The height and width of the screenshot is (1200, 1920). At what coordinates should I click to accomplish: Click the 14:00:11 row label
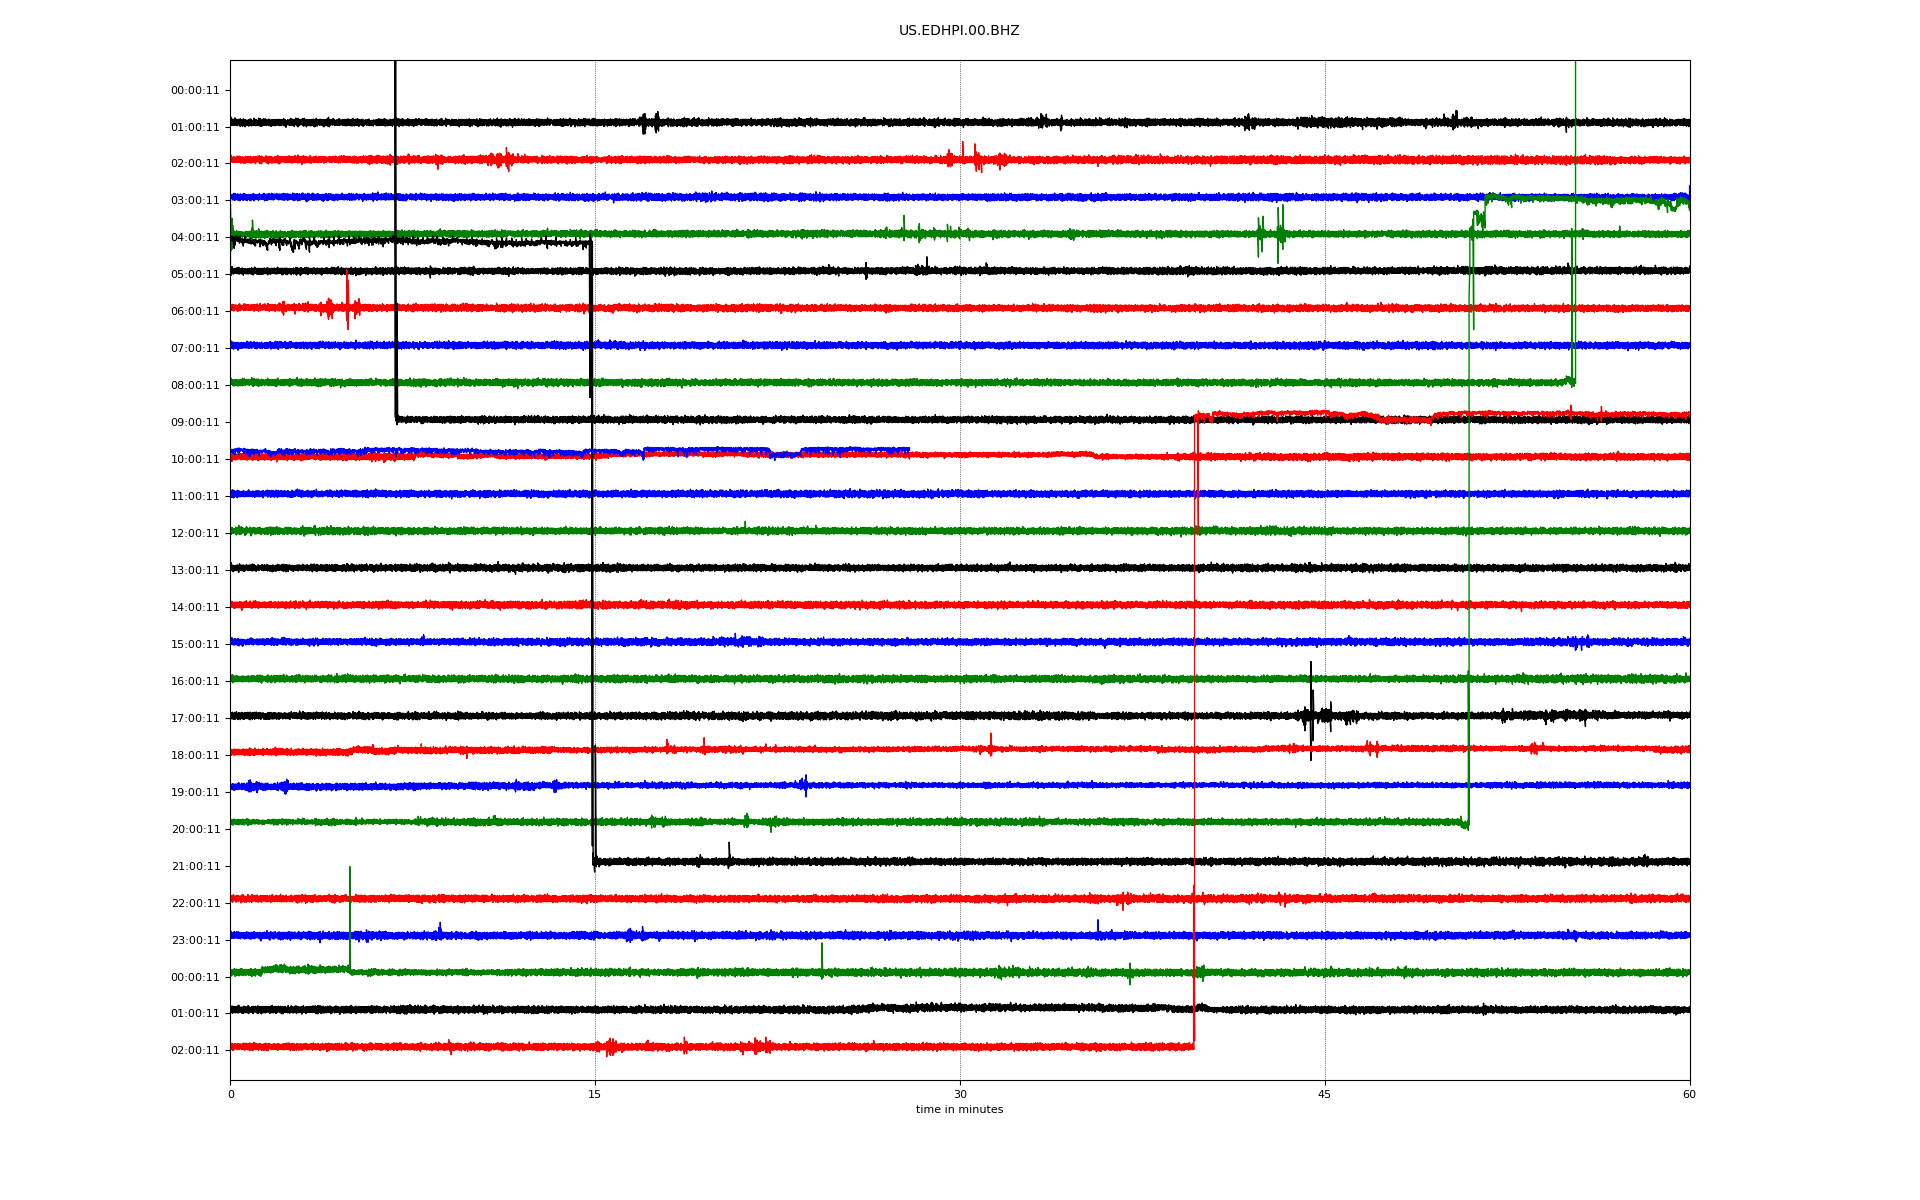coord(195,607)
